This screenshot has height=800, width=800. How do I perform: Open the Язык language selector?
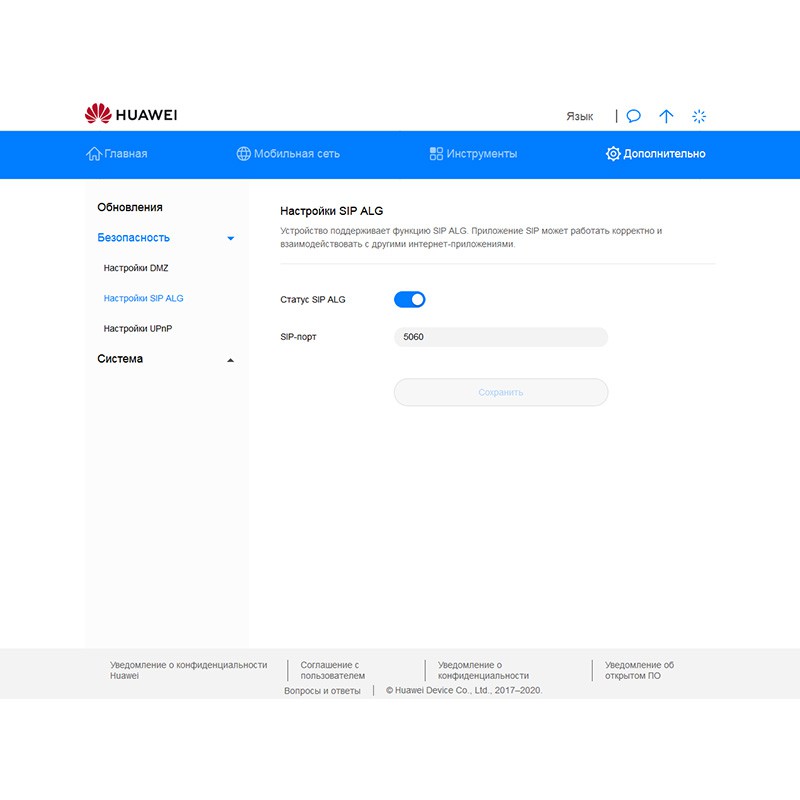tap(579, 116)
